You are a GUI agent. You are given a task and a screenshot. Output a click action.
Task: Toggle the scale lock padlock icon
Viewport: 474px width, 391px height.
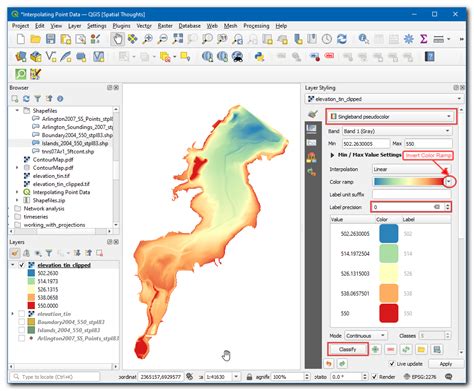point(249,377)
